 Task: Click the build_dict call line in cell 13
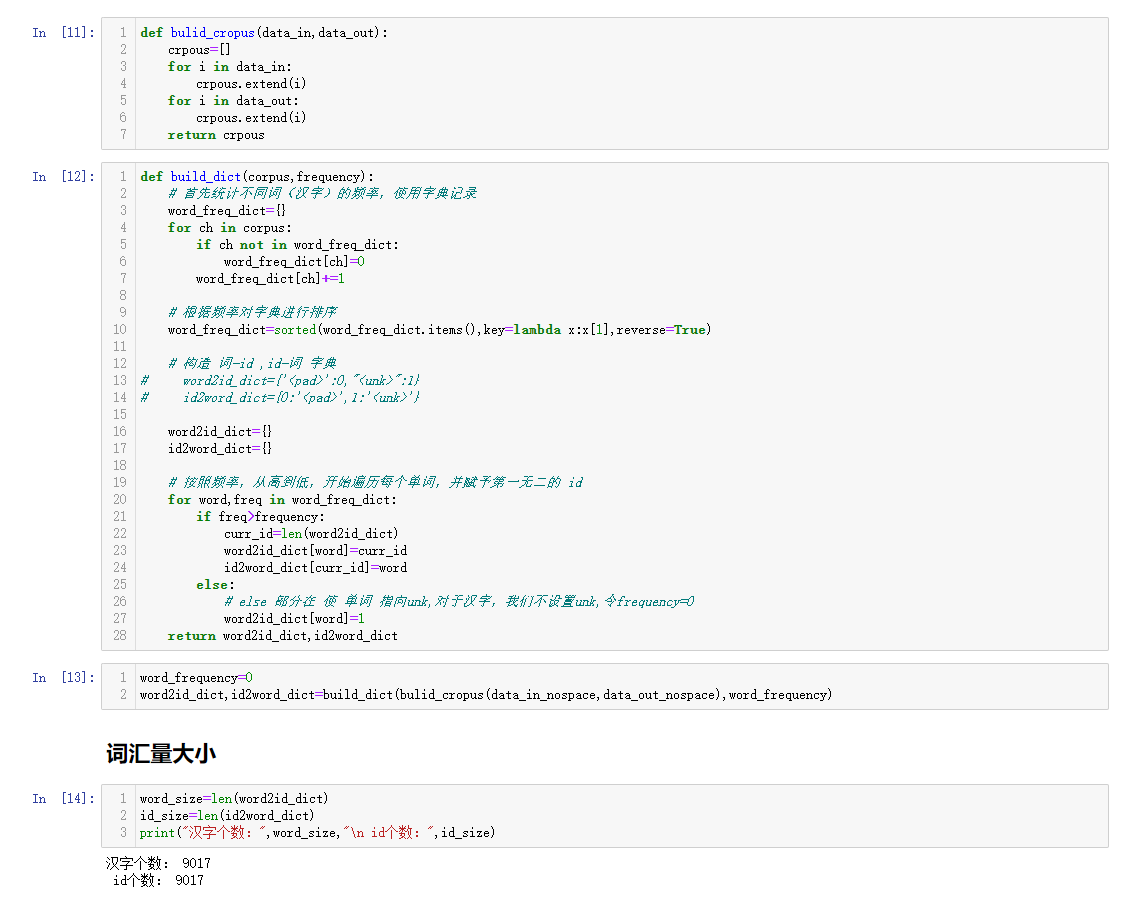tap(485, 695)
